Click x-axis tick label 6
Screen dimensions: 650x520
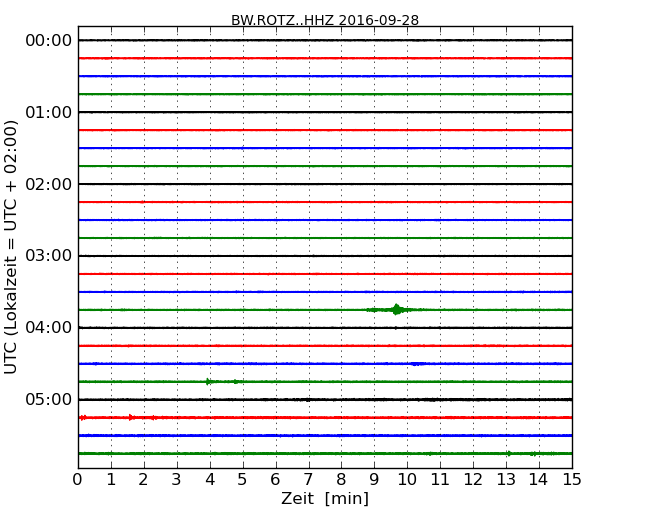[x=276, y=480]
